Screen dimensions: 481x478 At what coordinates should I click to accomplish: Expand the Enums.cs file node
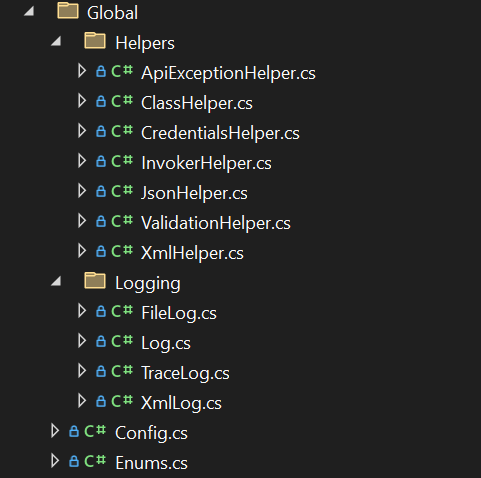coord(55,461)
